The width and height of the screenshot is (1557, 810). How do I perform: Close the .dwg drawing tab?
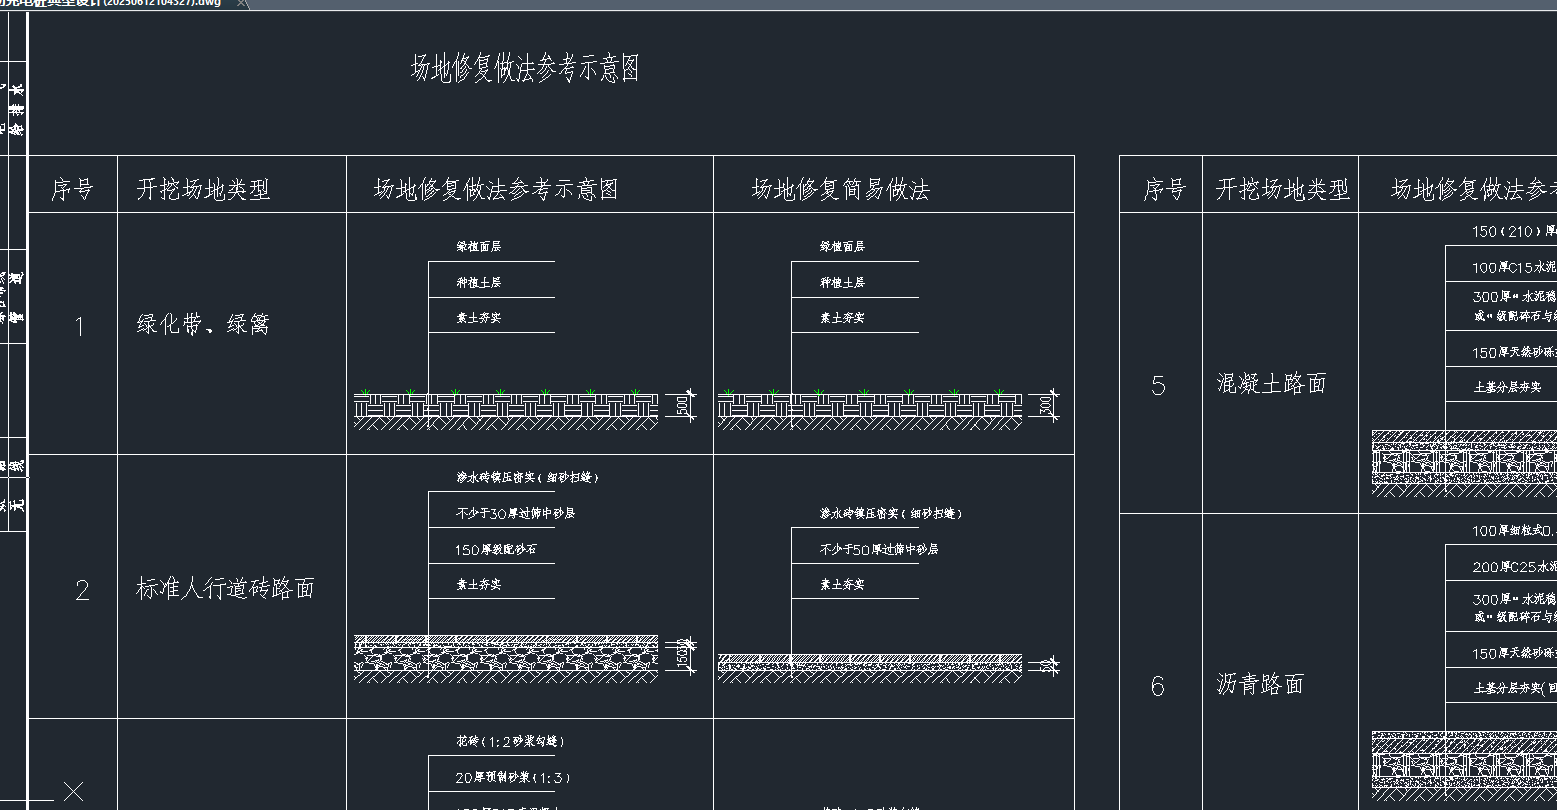pos(242,4)
